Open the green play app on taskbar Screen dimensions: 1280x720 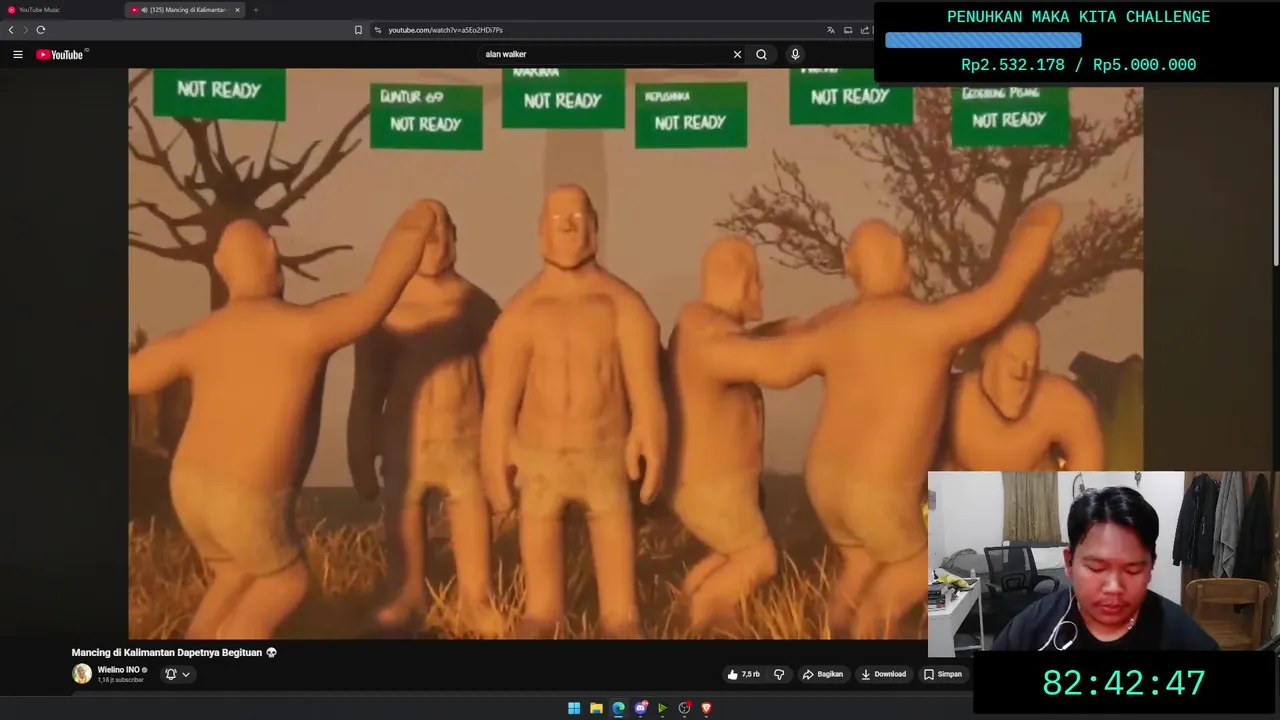click(x=662, y=708)
